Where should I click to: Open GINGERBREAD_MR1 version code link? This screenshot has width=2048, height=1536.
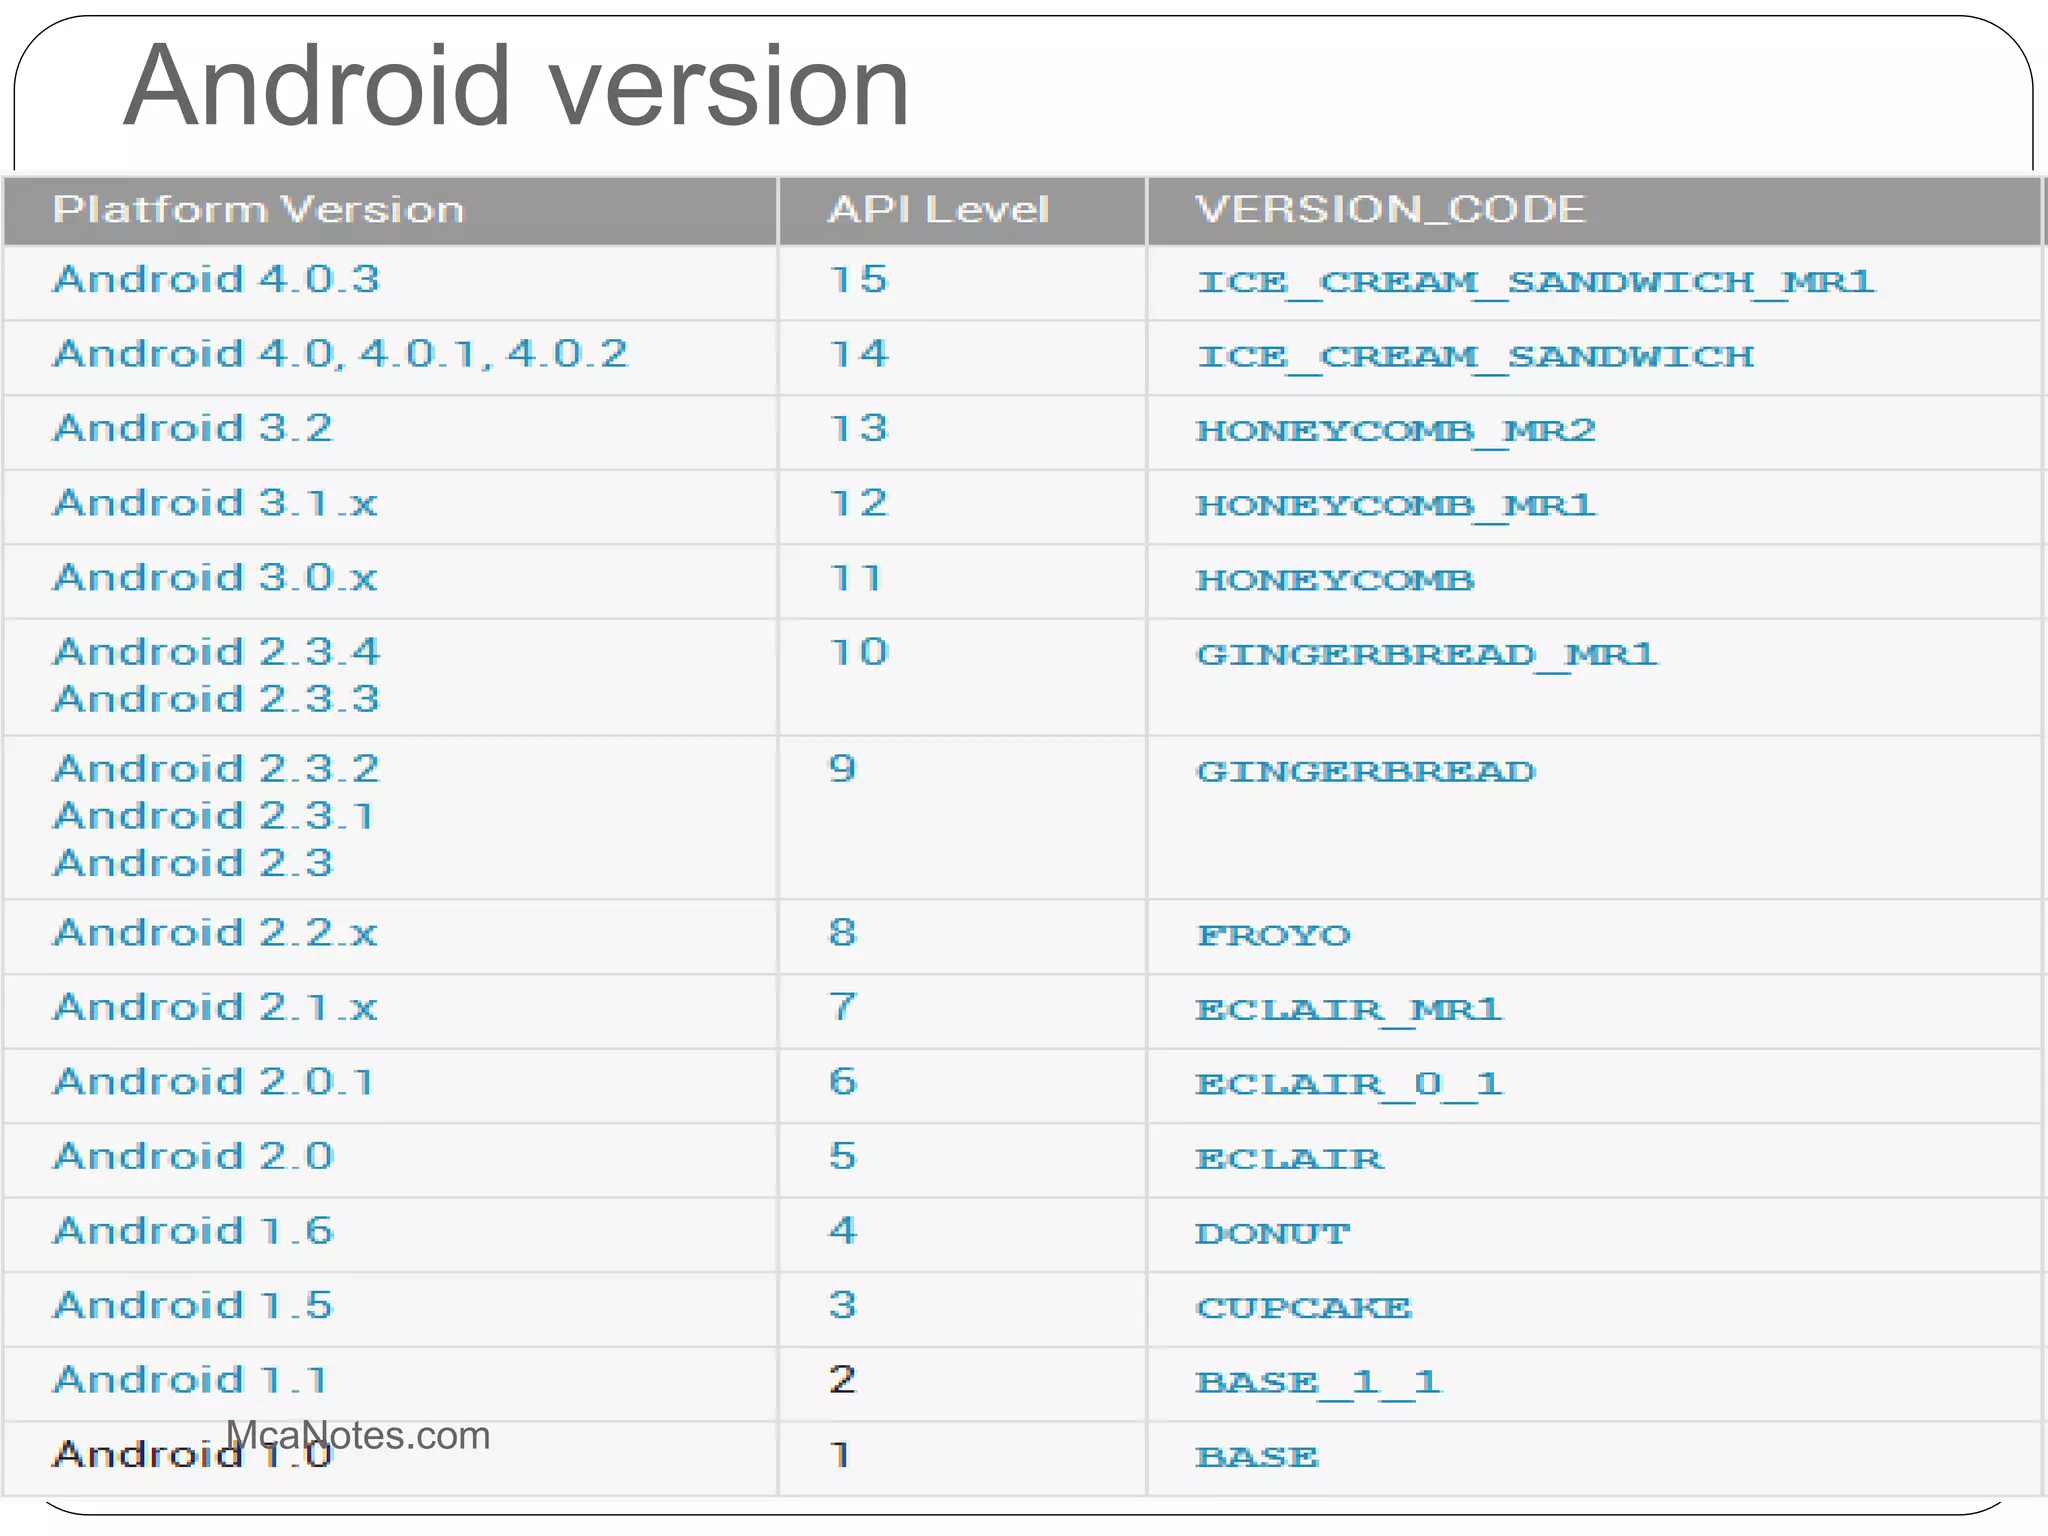pos(1427,656)
